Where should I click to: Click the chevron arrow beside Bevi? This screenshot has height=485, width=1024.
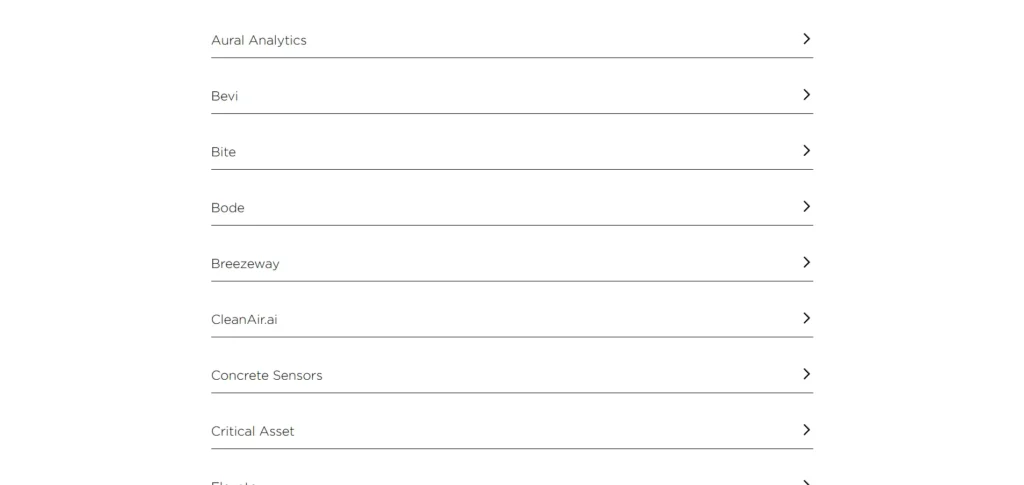(807, 95)
